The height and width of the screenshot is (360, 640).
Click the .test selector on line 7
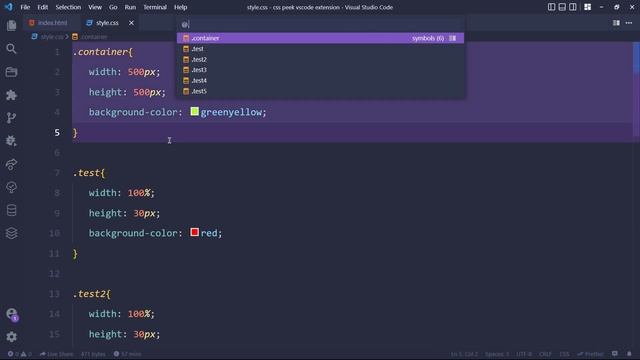click(87, 173)
